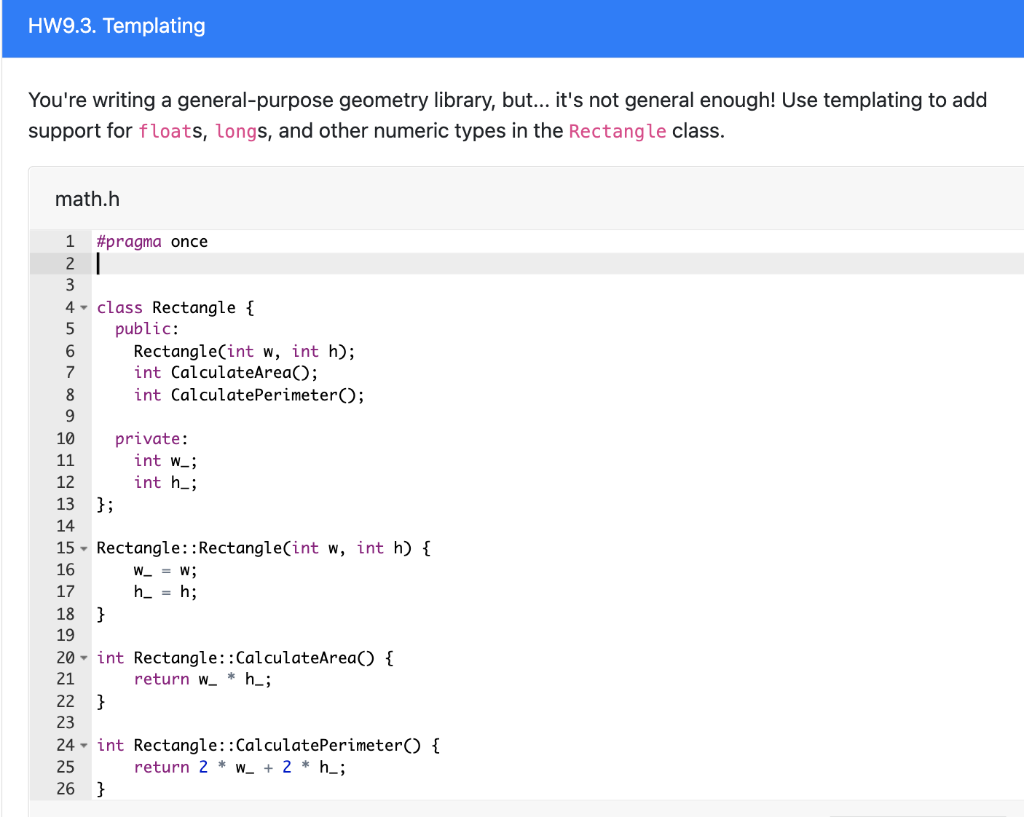Screen dimensions: 1024x817
Task: Click the private: access specifier
Action: coord(150,438)
